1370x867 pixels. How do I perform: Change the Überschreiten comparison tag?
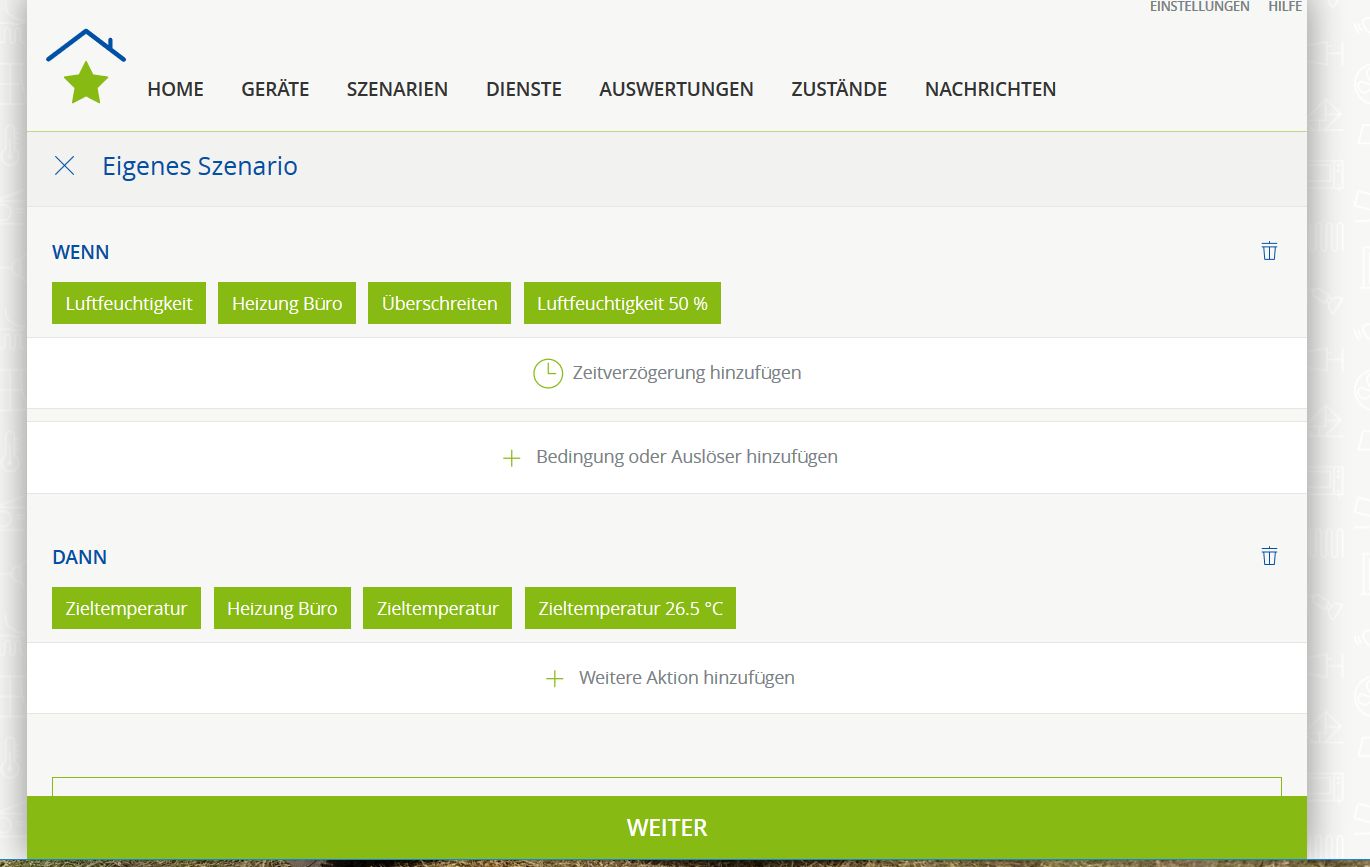pos(439,303)
